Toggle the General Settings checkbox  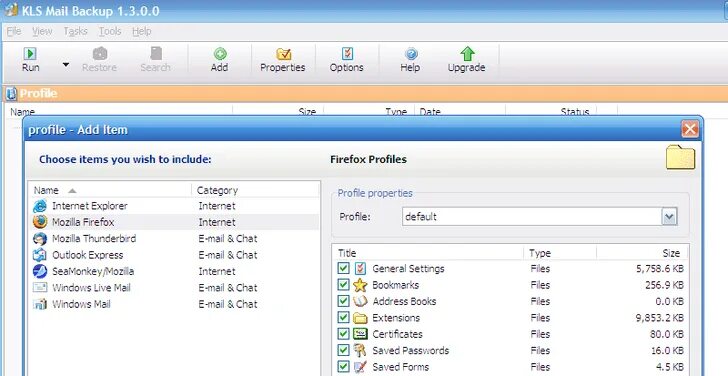[x=343, y=268]
